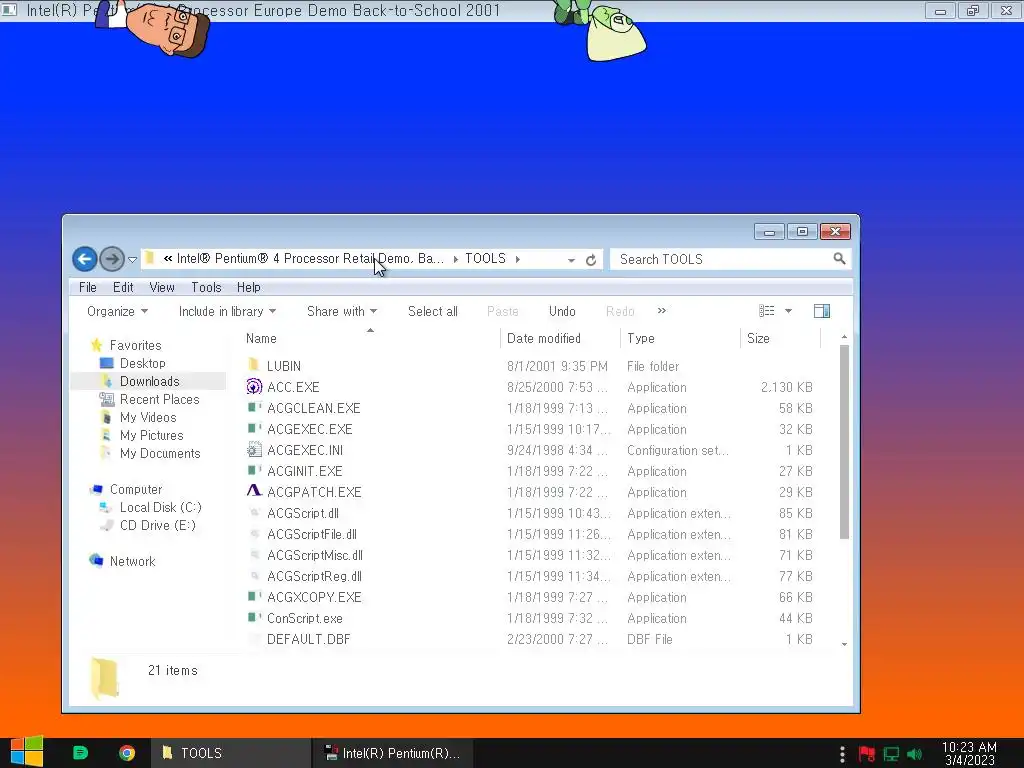Click the Undo toolbar button
The image size is (1024, 768).
(562, 312)
